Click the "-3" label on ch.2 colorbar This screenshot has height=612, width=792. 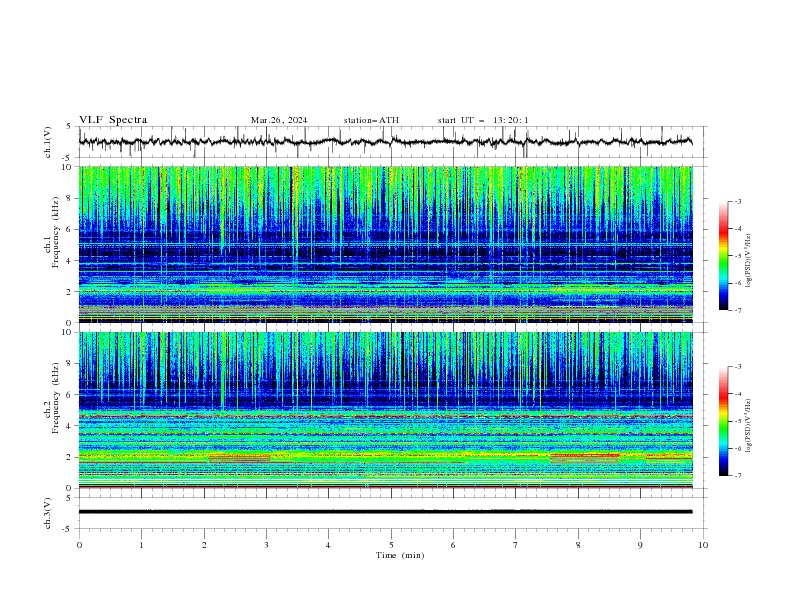tap(738, 367)
